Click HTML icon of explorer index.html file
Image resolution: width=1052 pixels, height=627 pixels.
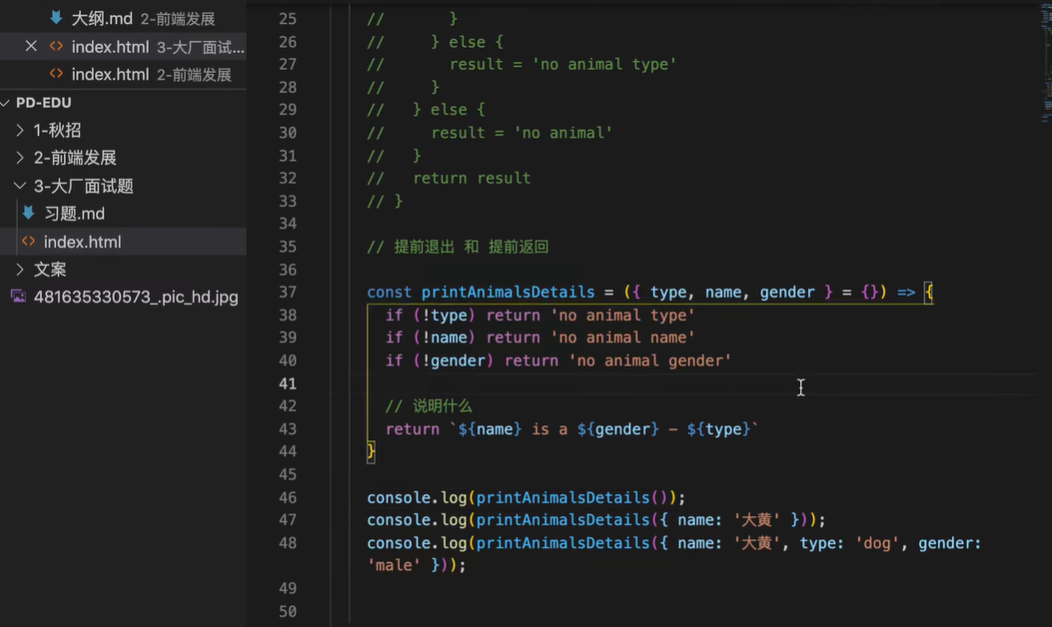pyautogui.click(x=28, y=241)
